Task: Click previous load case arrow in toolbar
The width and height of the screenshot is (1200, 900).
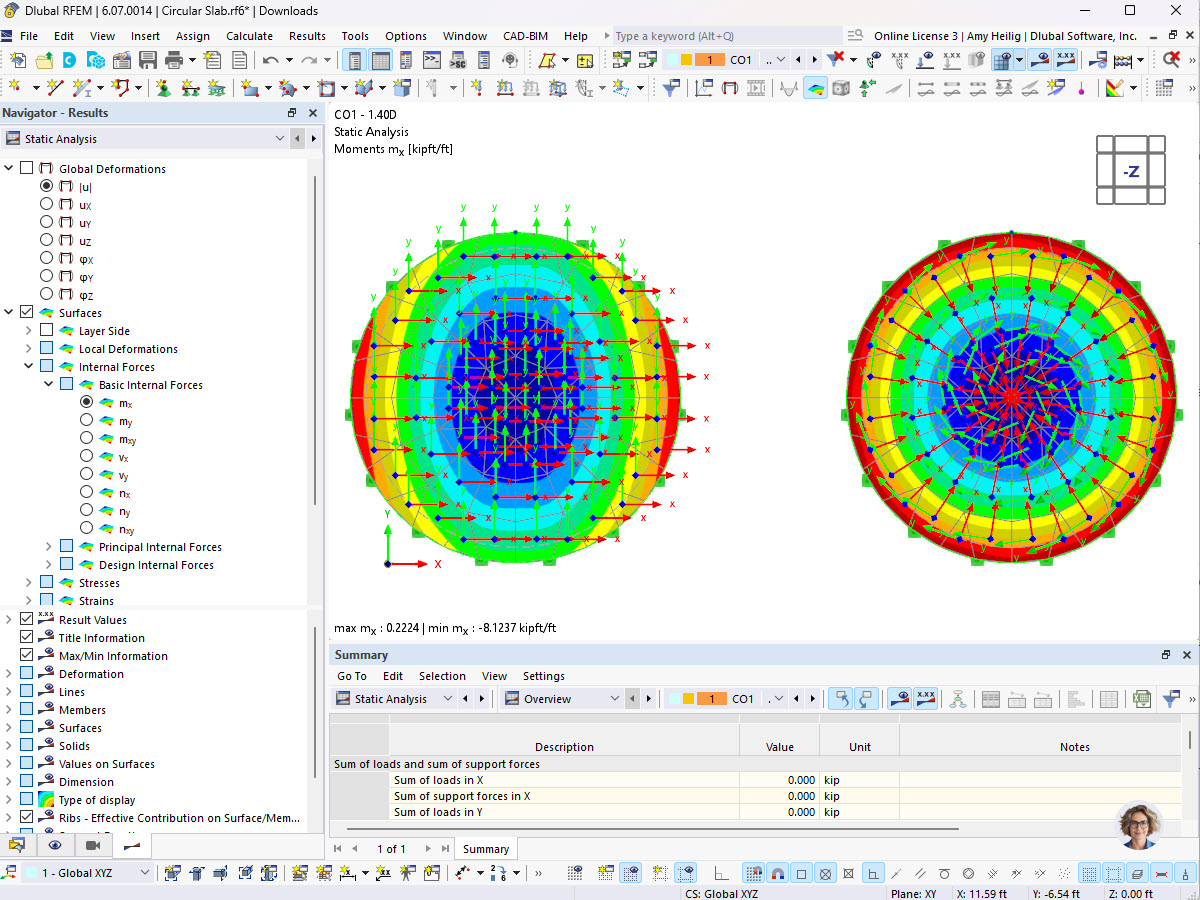Action: coord(800,60)
